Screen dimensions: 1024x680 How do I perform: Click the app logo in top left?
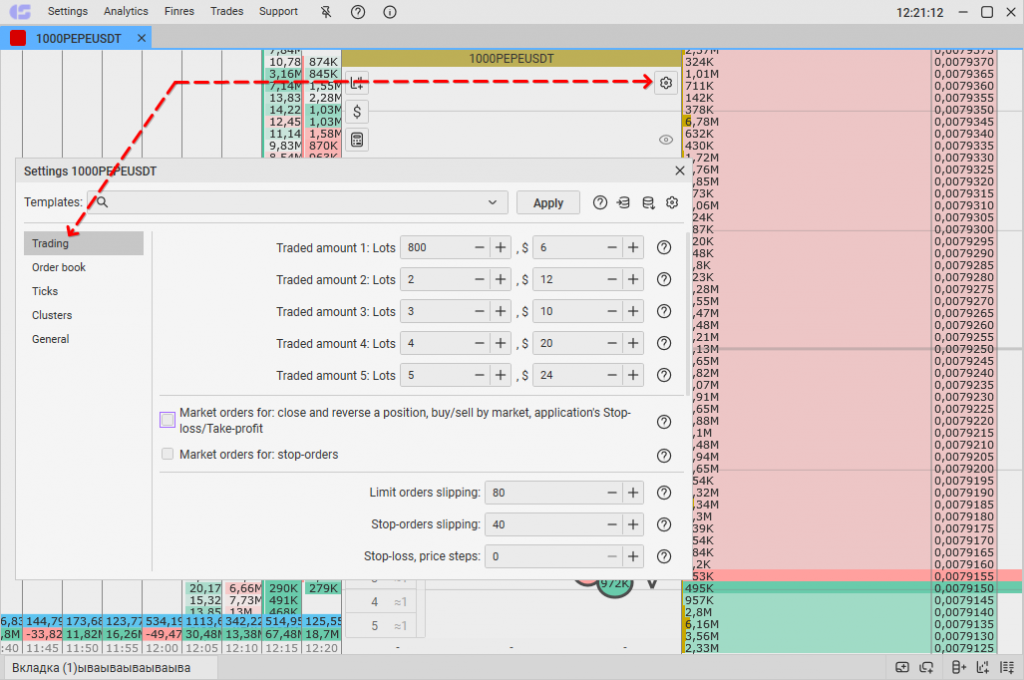point(20,12)
